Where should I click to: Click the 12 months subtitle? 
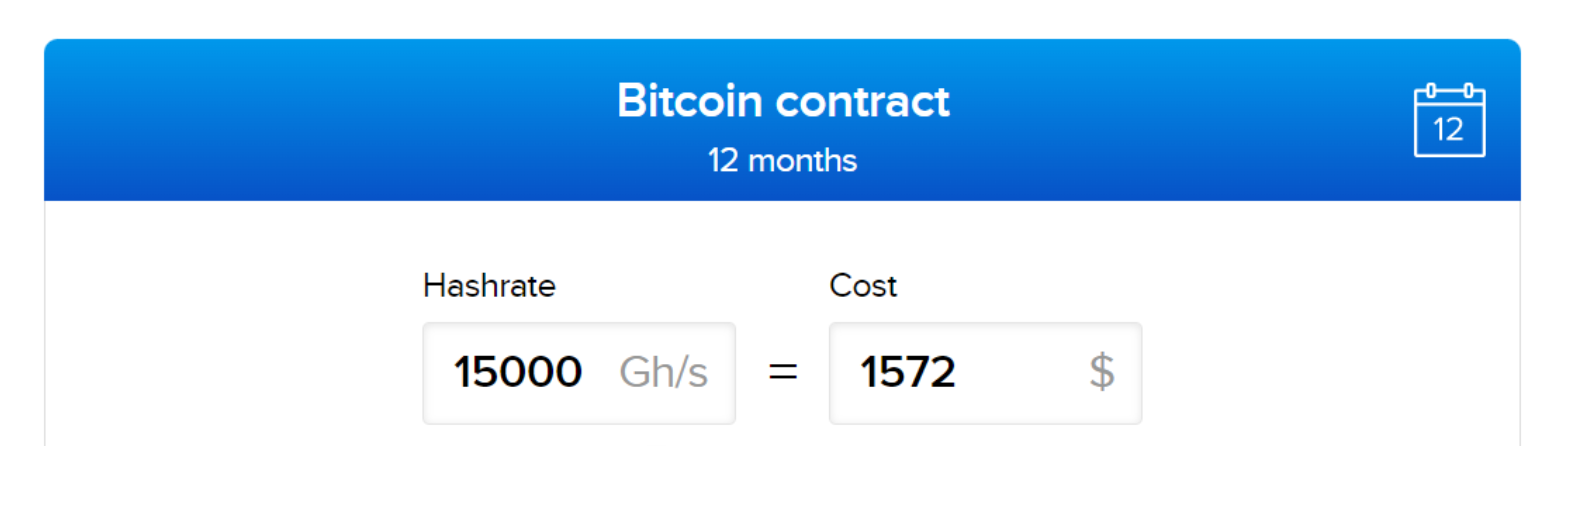point(782,160)
